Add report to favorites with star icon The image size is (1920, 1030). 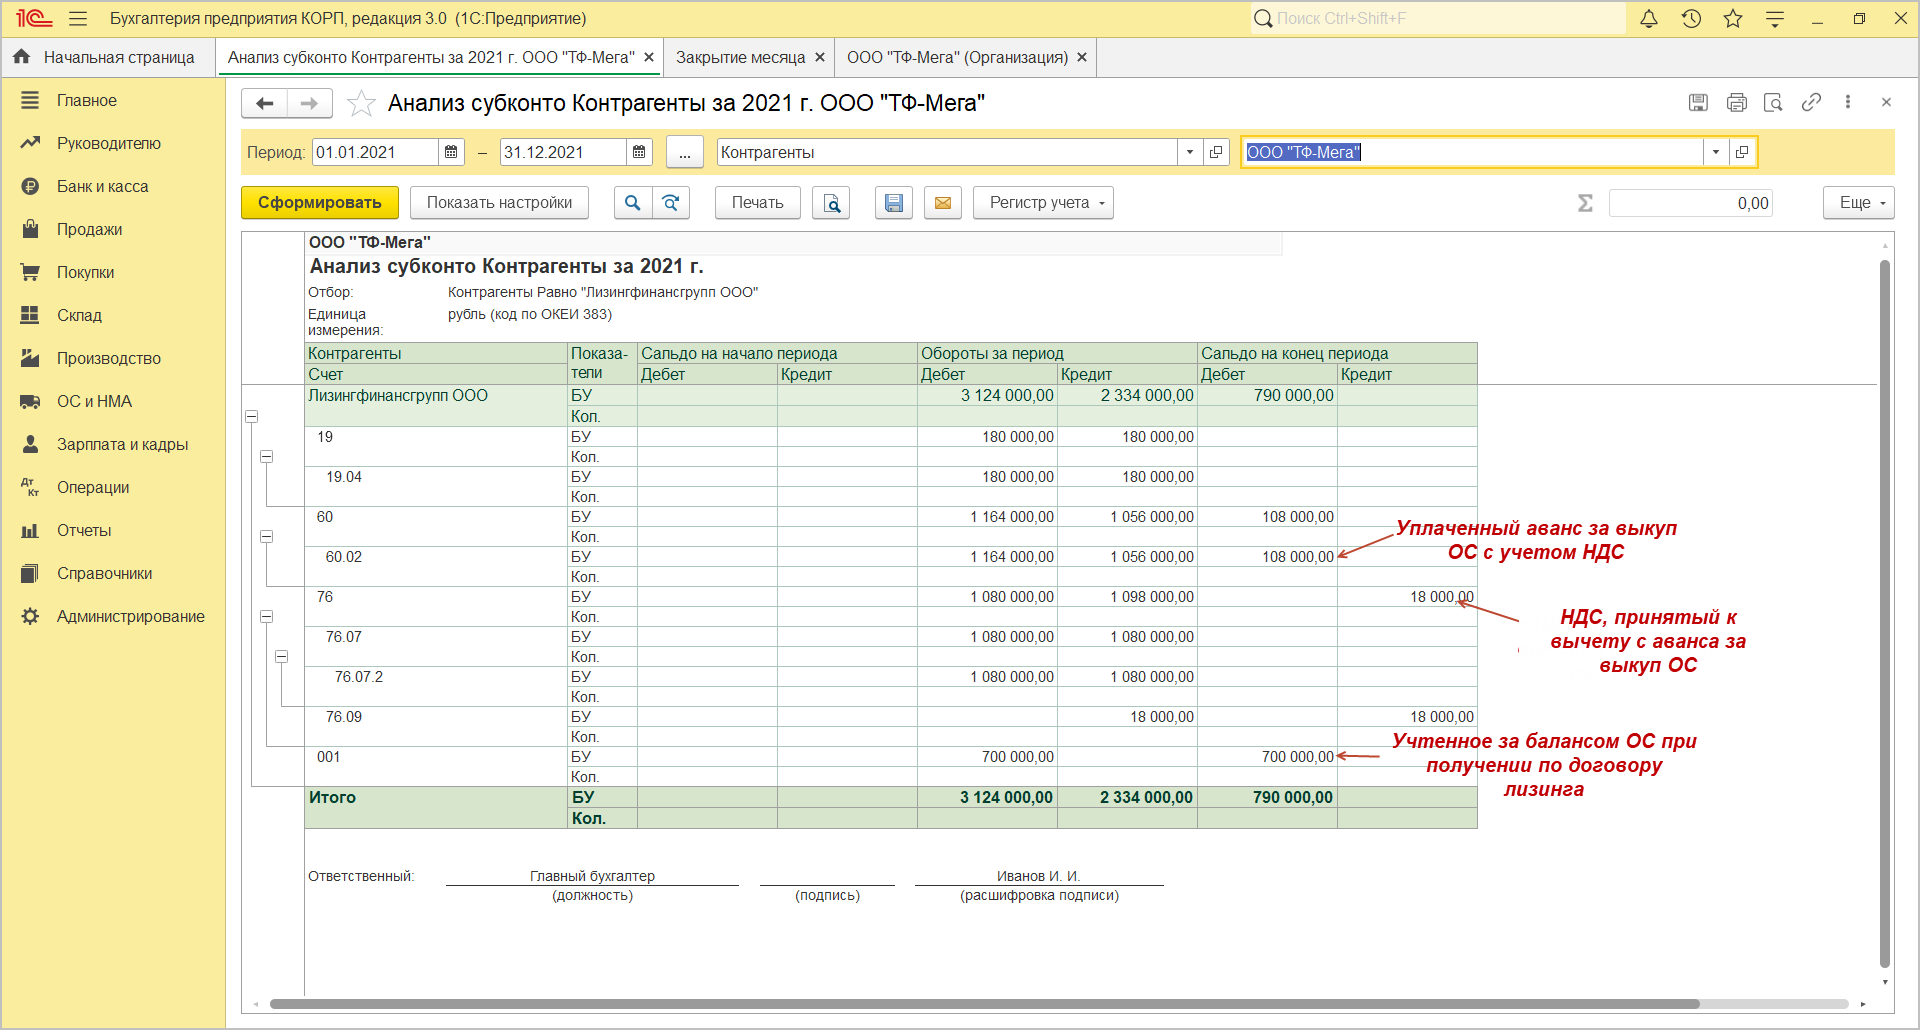(361, 103)
